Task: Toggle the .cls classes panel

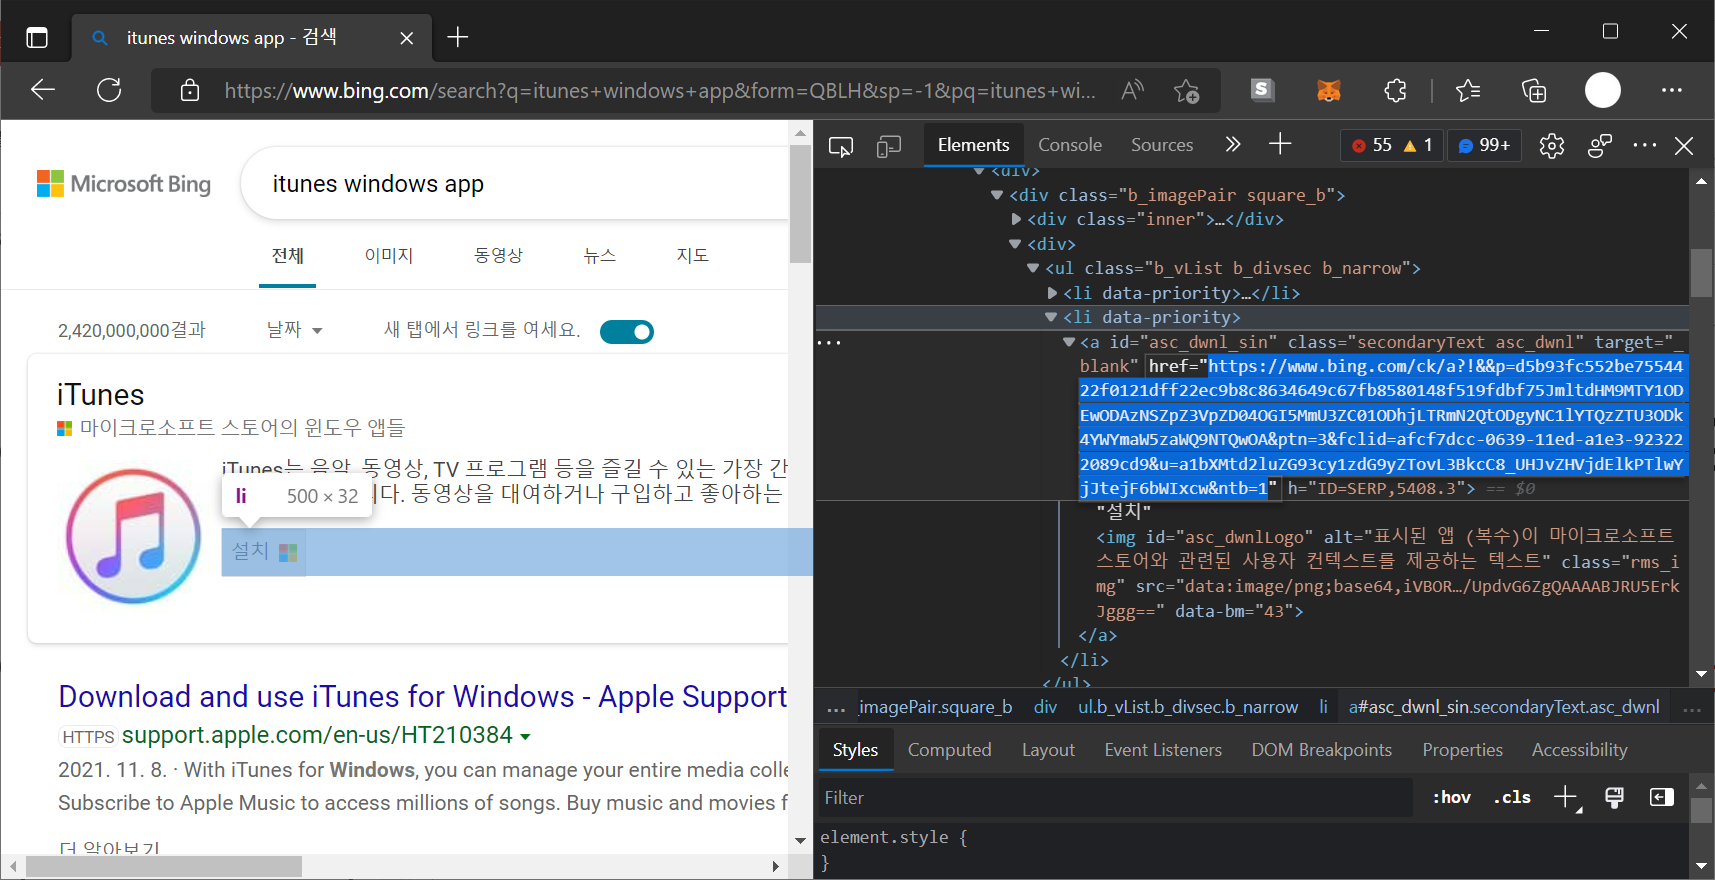Action: [1512, 797]
